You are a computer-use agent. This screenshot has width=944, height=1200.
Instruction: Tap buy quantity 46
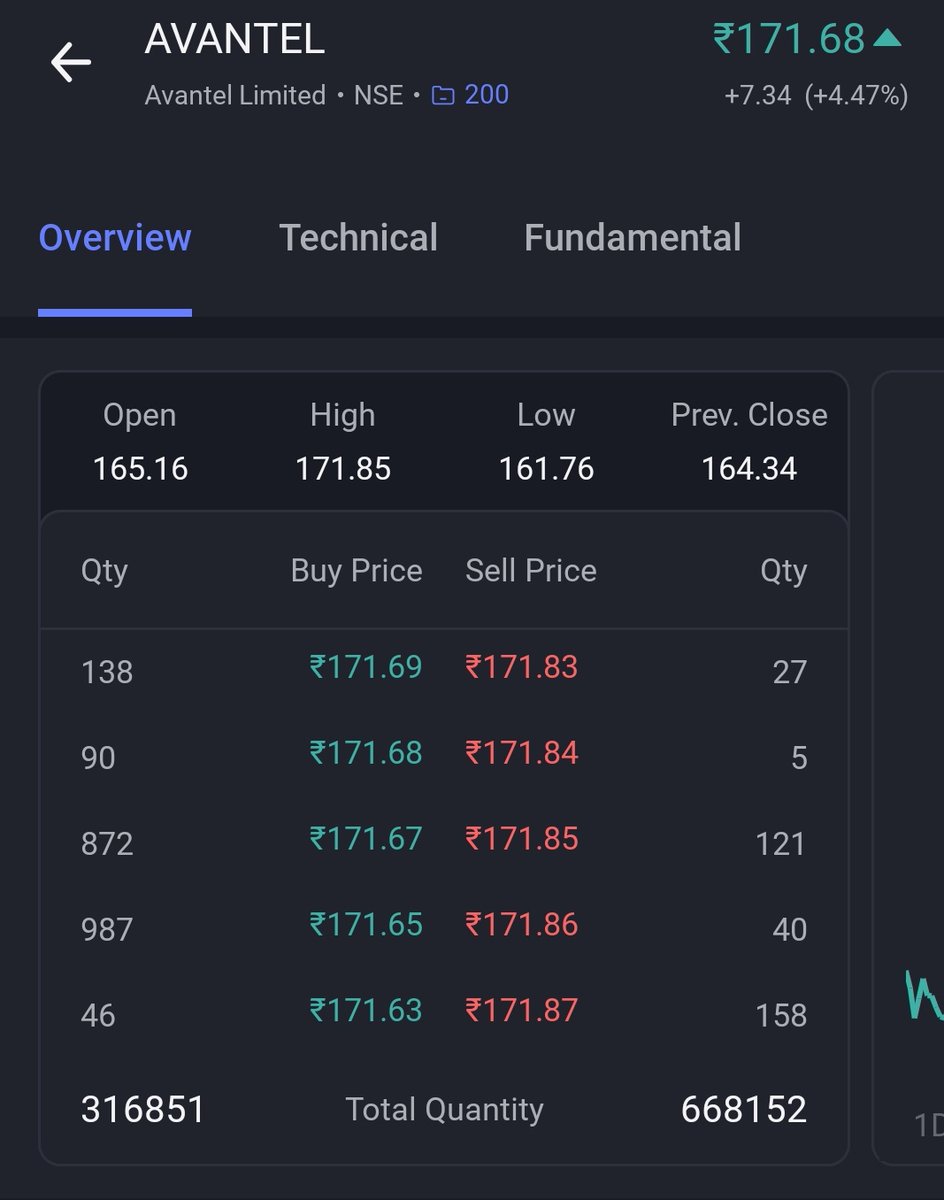click(98, 1016)
